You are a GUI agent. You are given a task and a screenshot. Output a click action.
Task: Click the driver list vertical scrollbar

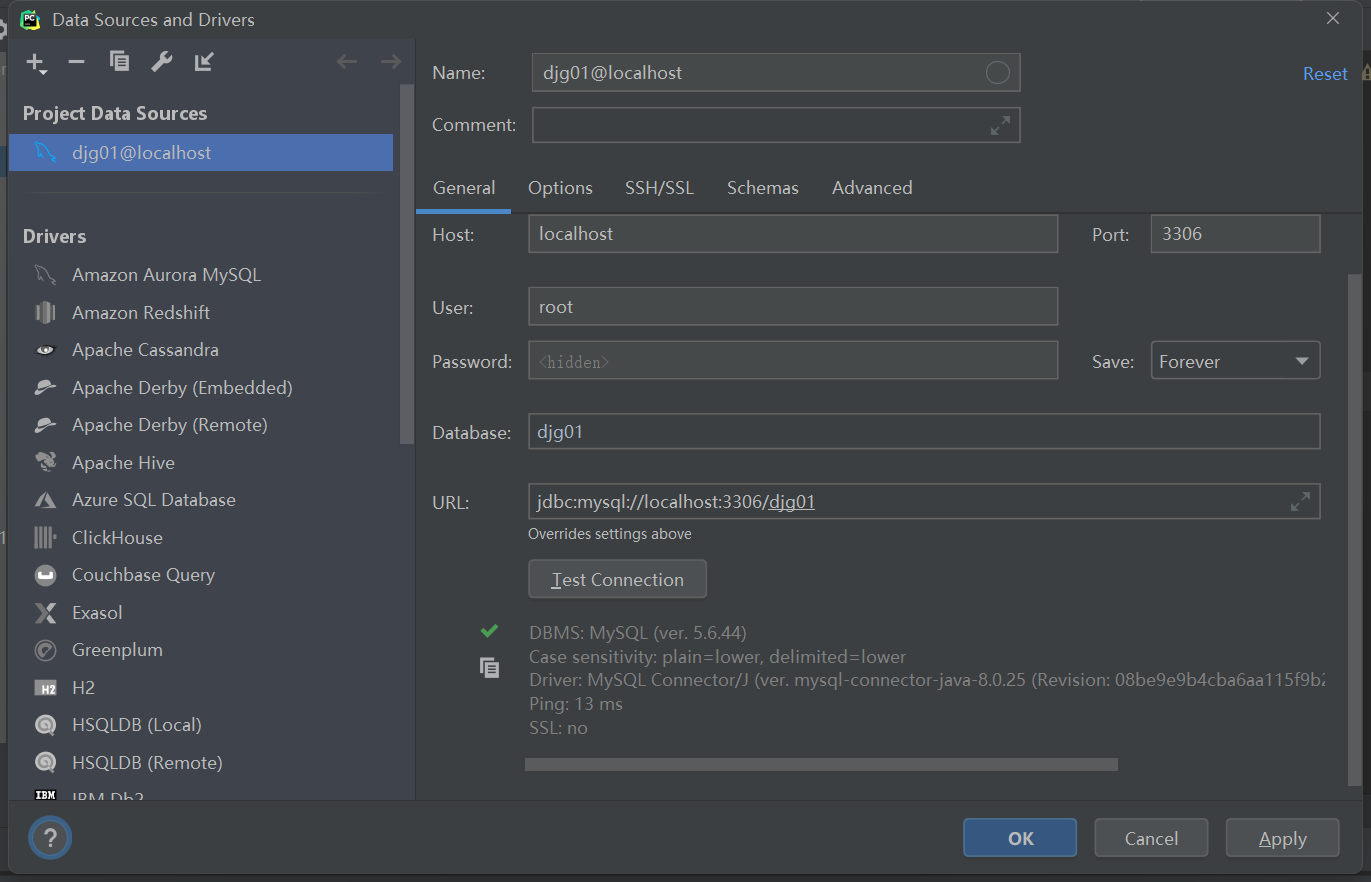click(x=406, y=263)
